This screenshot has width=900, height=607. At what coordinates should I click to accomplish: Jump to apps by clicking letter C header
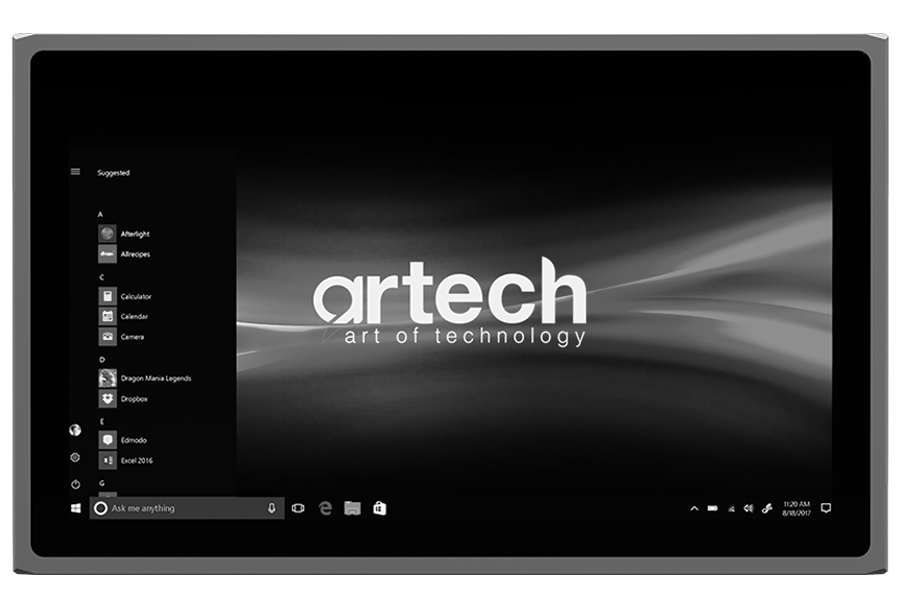point(101,277)
